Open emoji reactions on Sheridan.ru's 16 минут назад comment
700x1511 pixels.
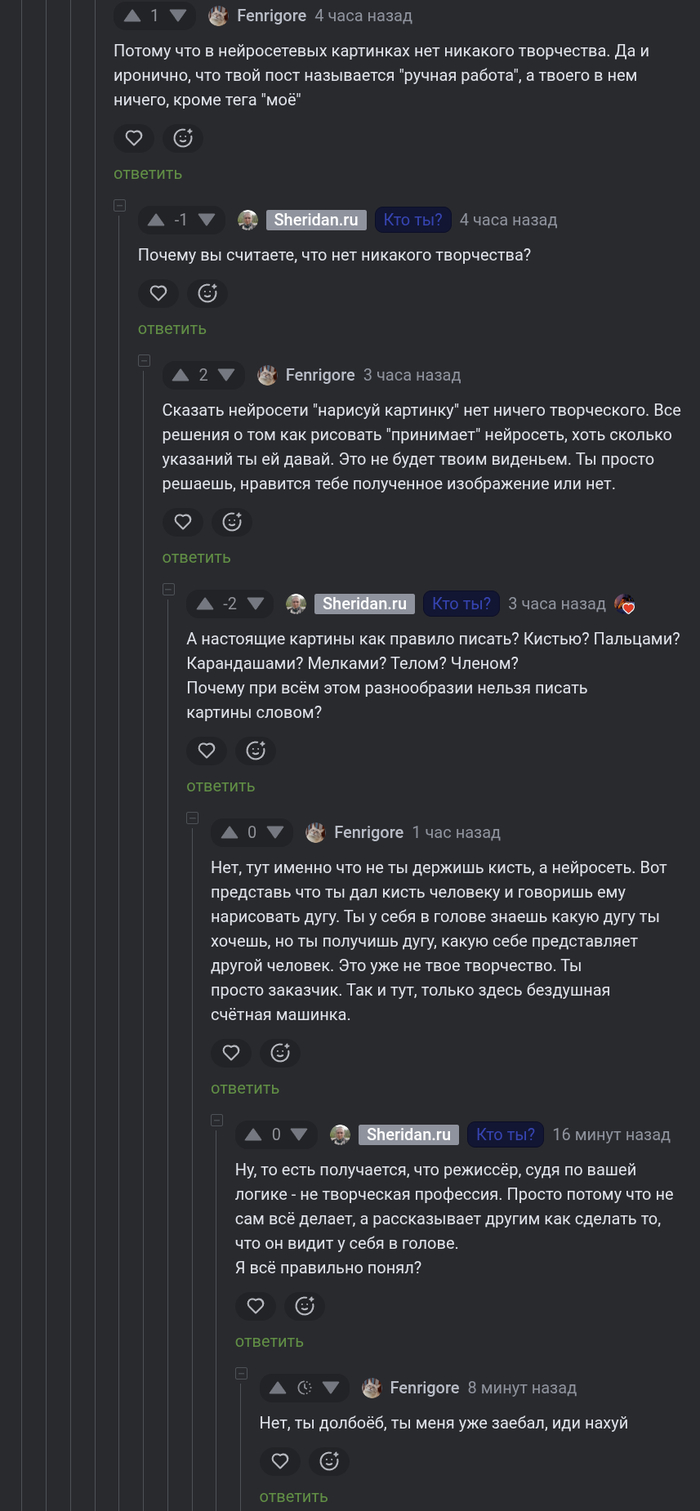tap(305, 1306)
